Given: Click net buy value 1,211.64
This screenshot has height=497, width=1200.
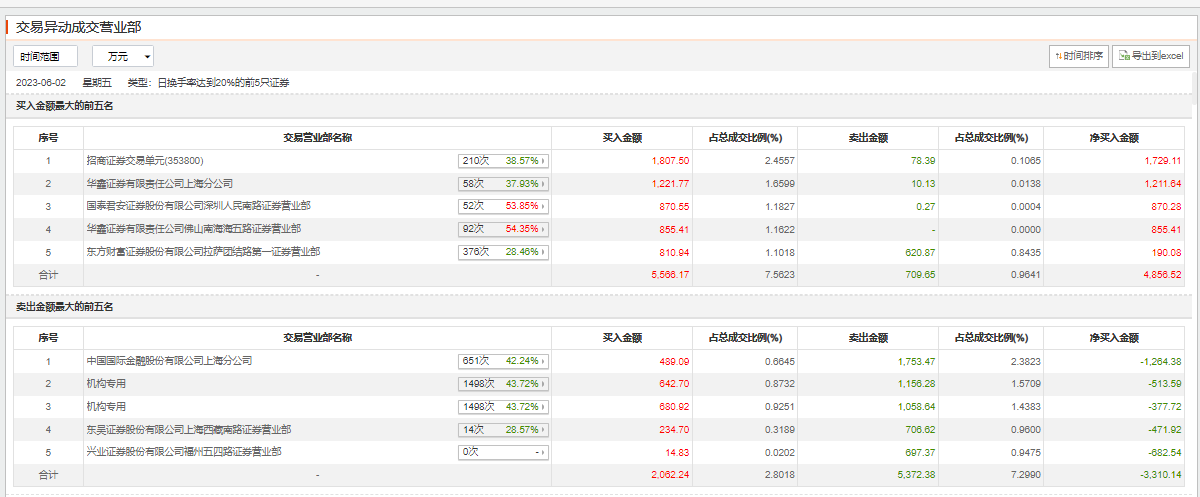Looking at the screenshot, I should point(1162,184).
